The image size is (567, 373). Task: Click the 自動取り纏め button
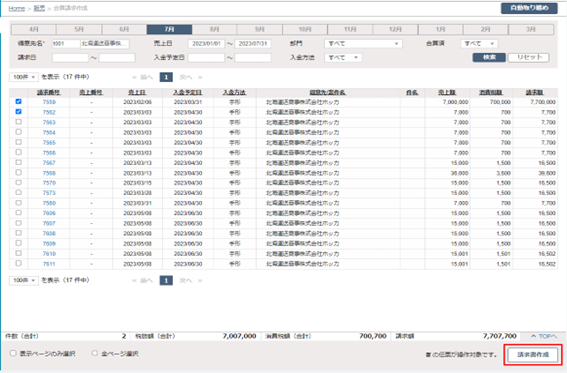coord(529,8)
